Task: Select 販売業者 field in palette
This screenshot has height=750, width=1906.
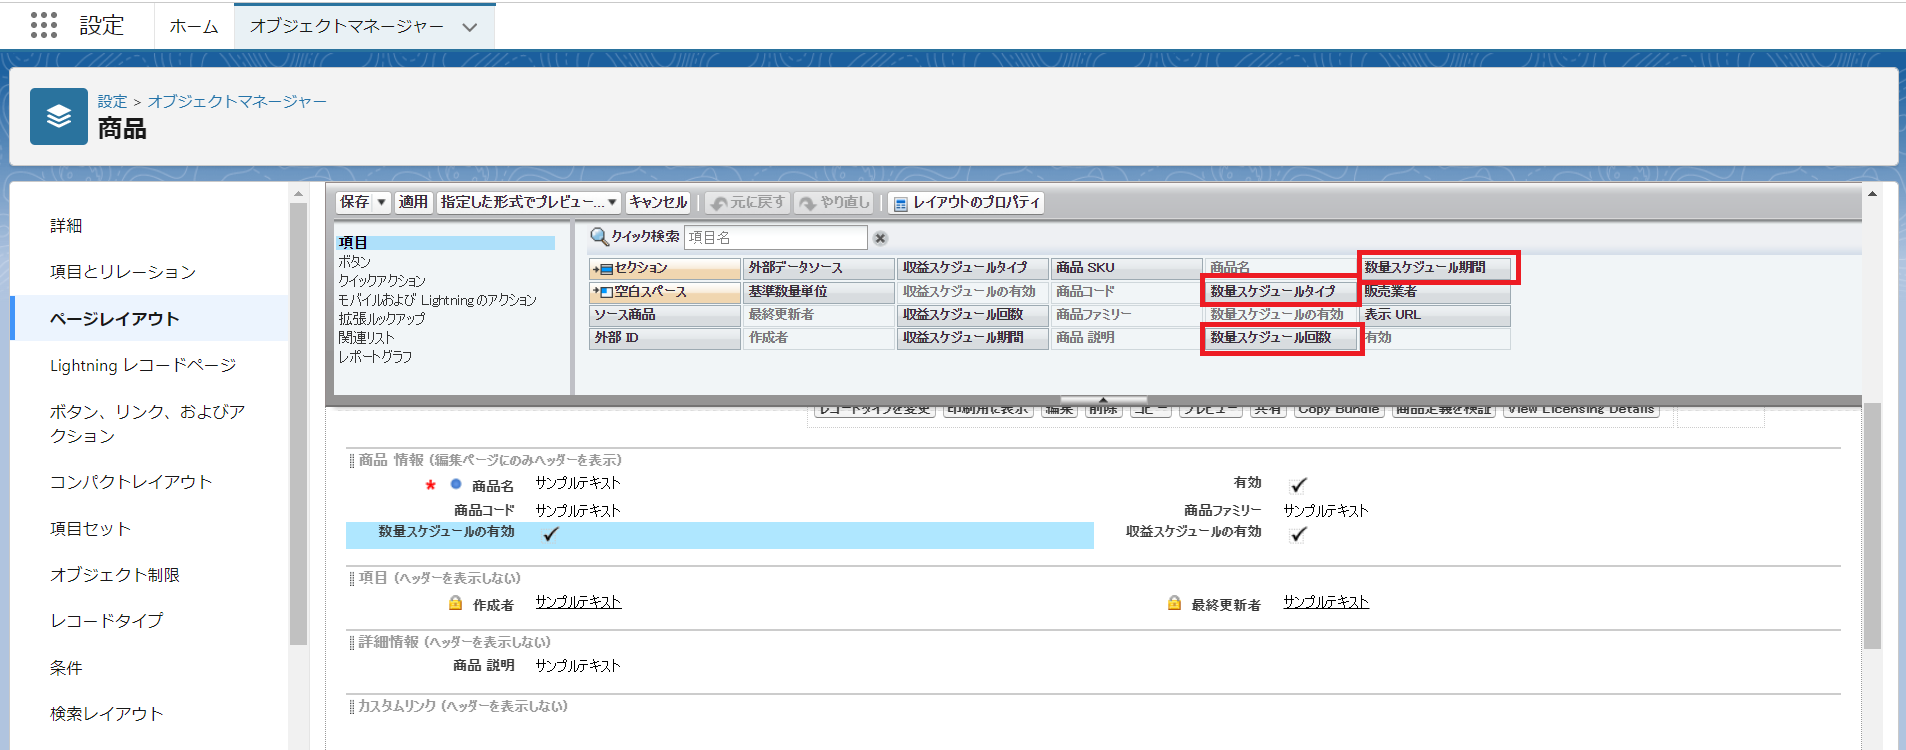Action: [x=1435, y=292]
